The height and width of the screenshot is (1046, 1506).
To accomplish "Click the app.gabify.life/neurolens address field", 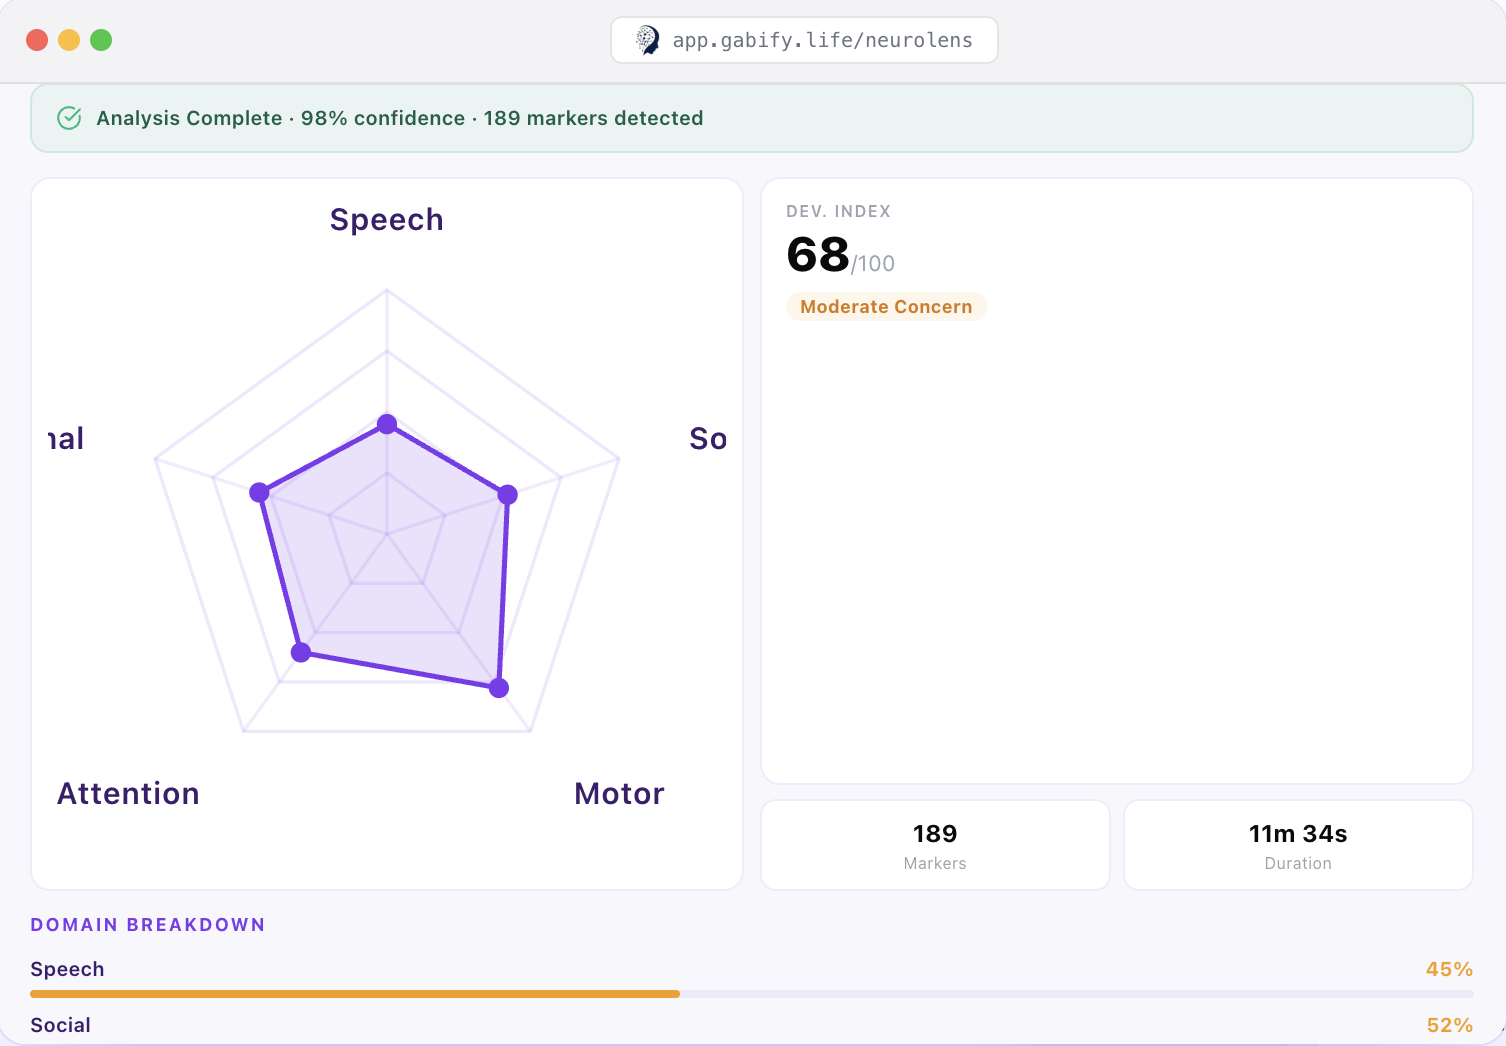I will point(804,40).
